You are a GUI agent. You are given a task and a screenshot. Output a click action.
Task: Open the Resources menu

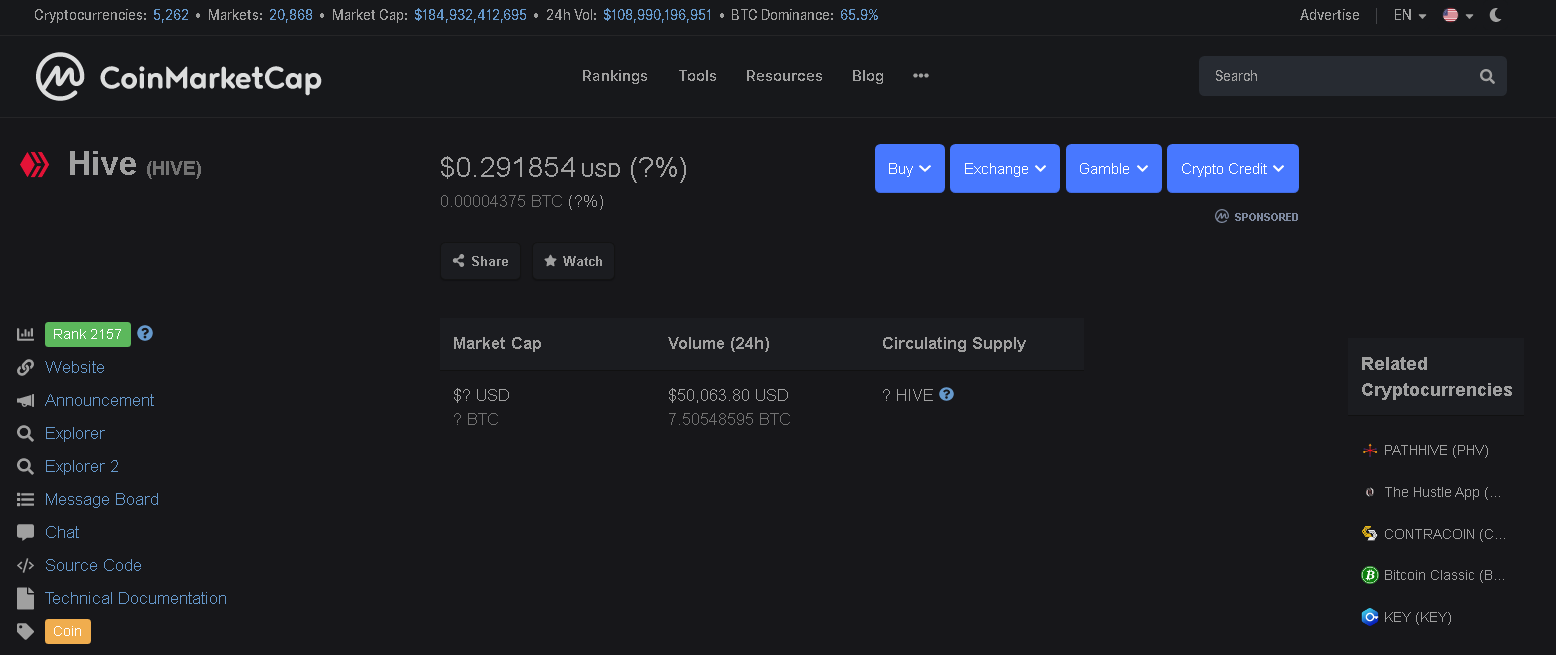click(x=784, y=76)
